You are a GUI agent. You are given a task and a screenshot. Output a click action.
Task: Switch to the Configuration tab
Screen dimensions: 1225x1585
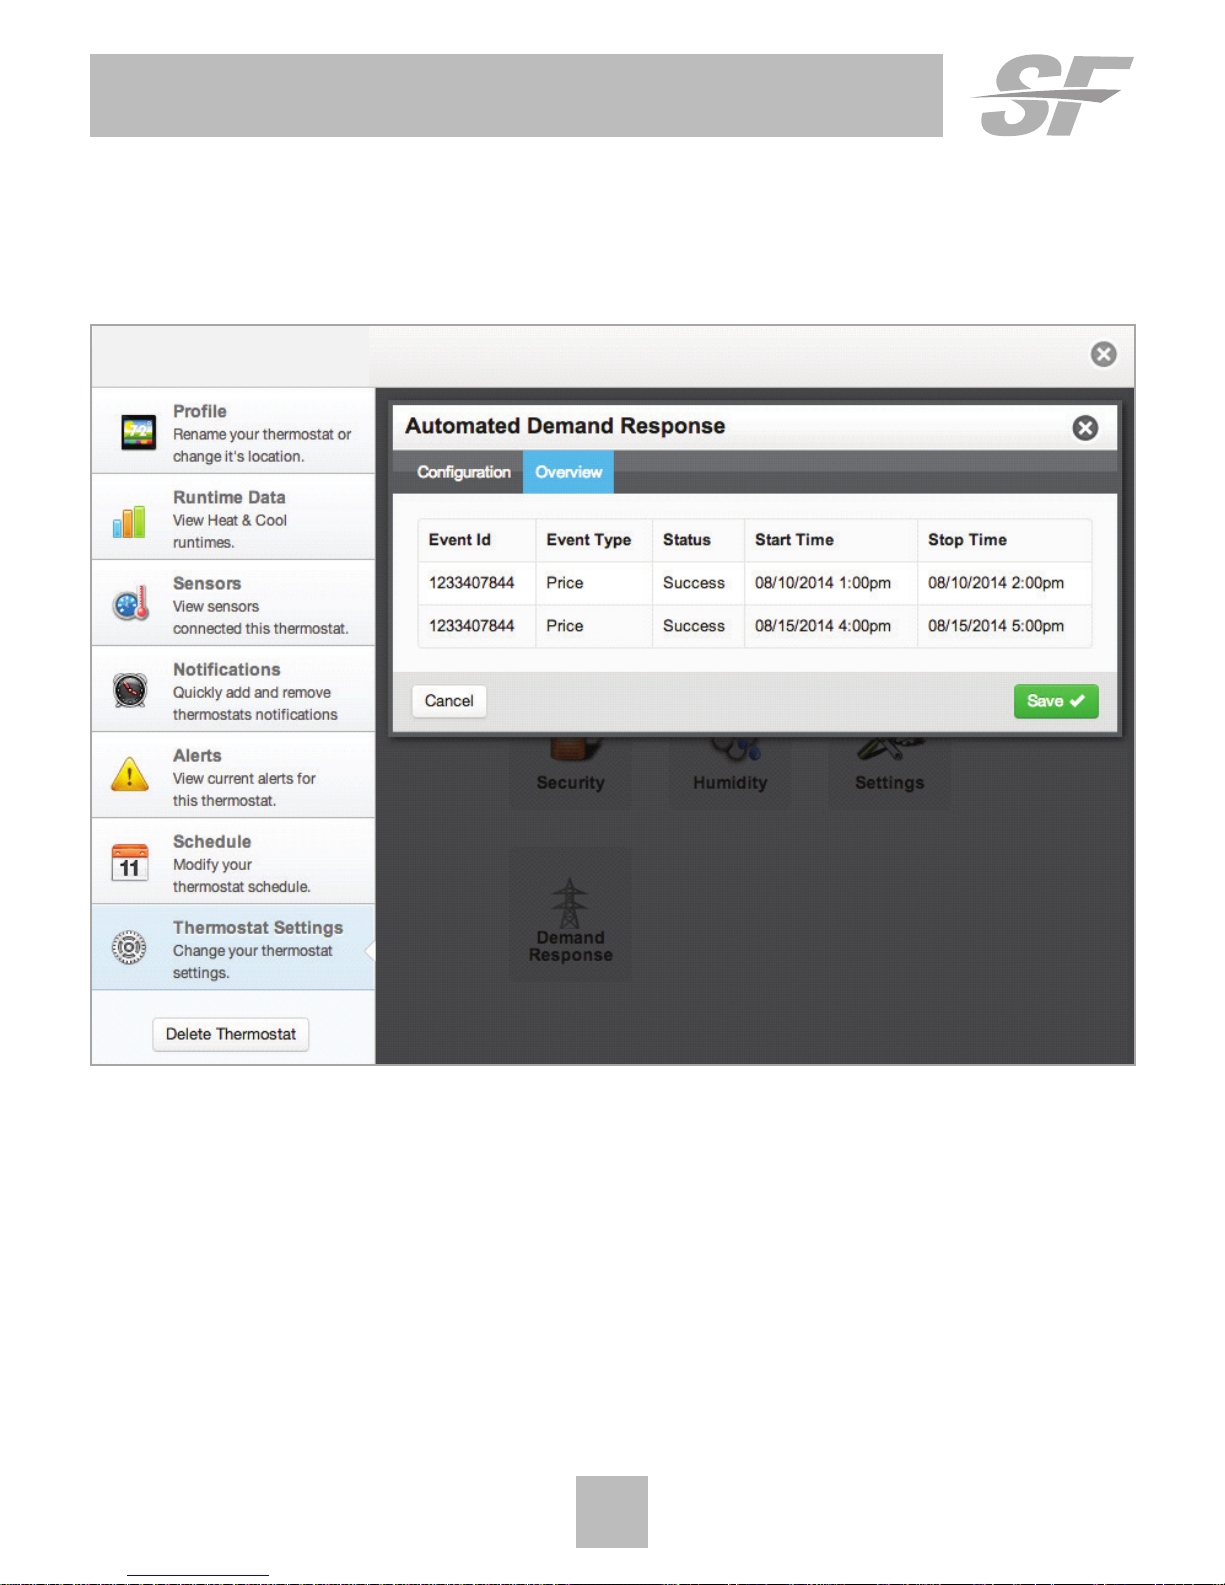[x=463, y=472]
